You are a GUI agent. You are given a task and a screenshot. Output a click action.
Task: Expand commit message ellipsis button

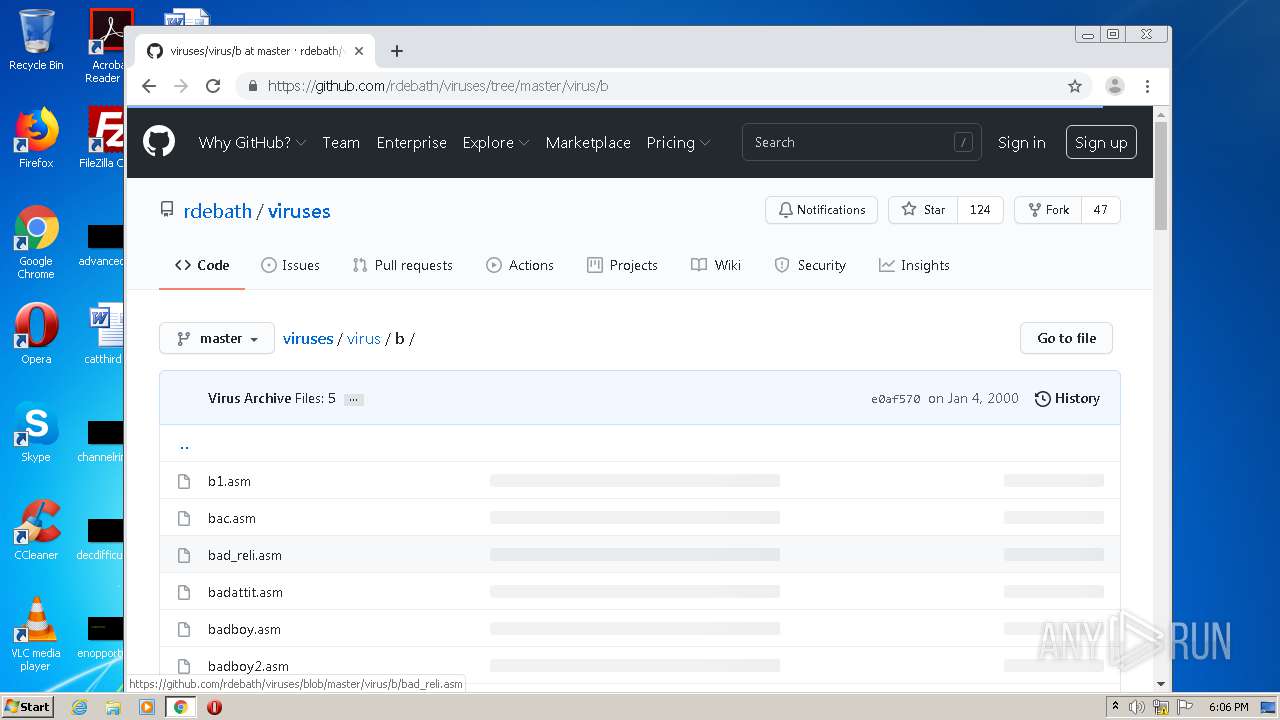click(353, 399)
